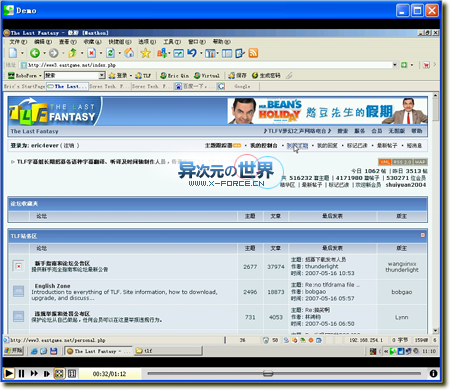450x390 pixels.
Task: Click the TLF passcard button in RoboForm bar
Action: tap(143, 76)
